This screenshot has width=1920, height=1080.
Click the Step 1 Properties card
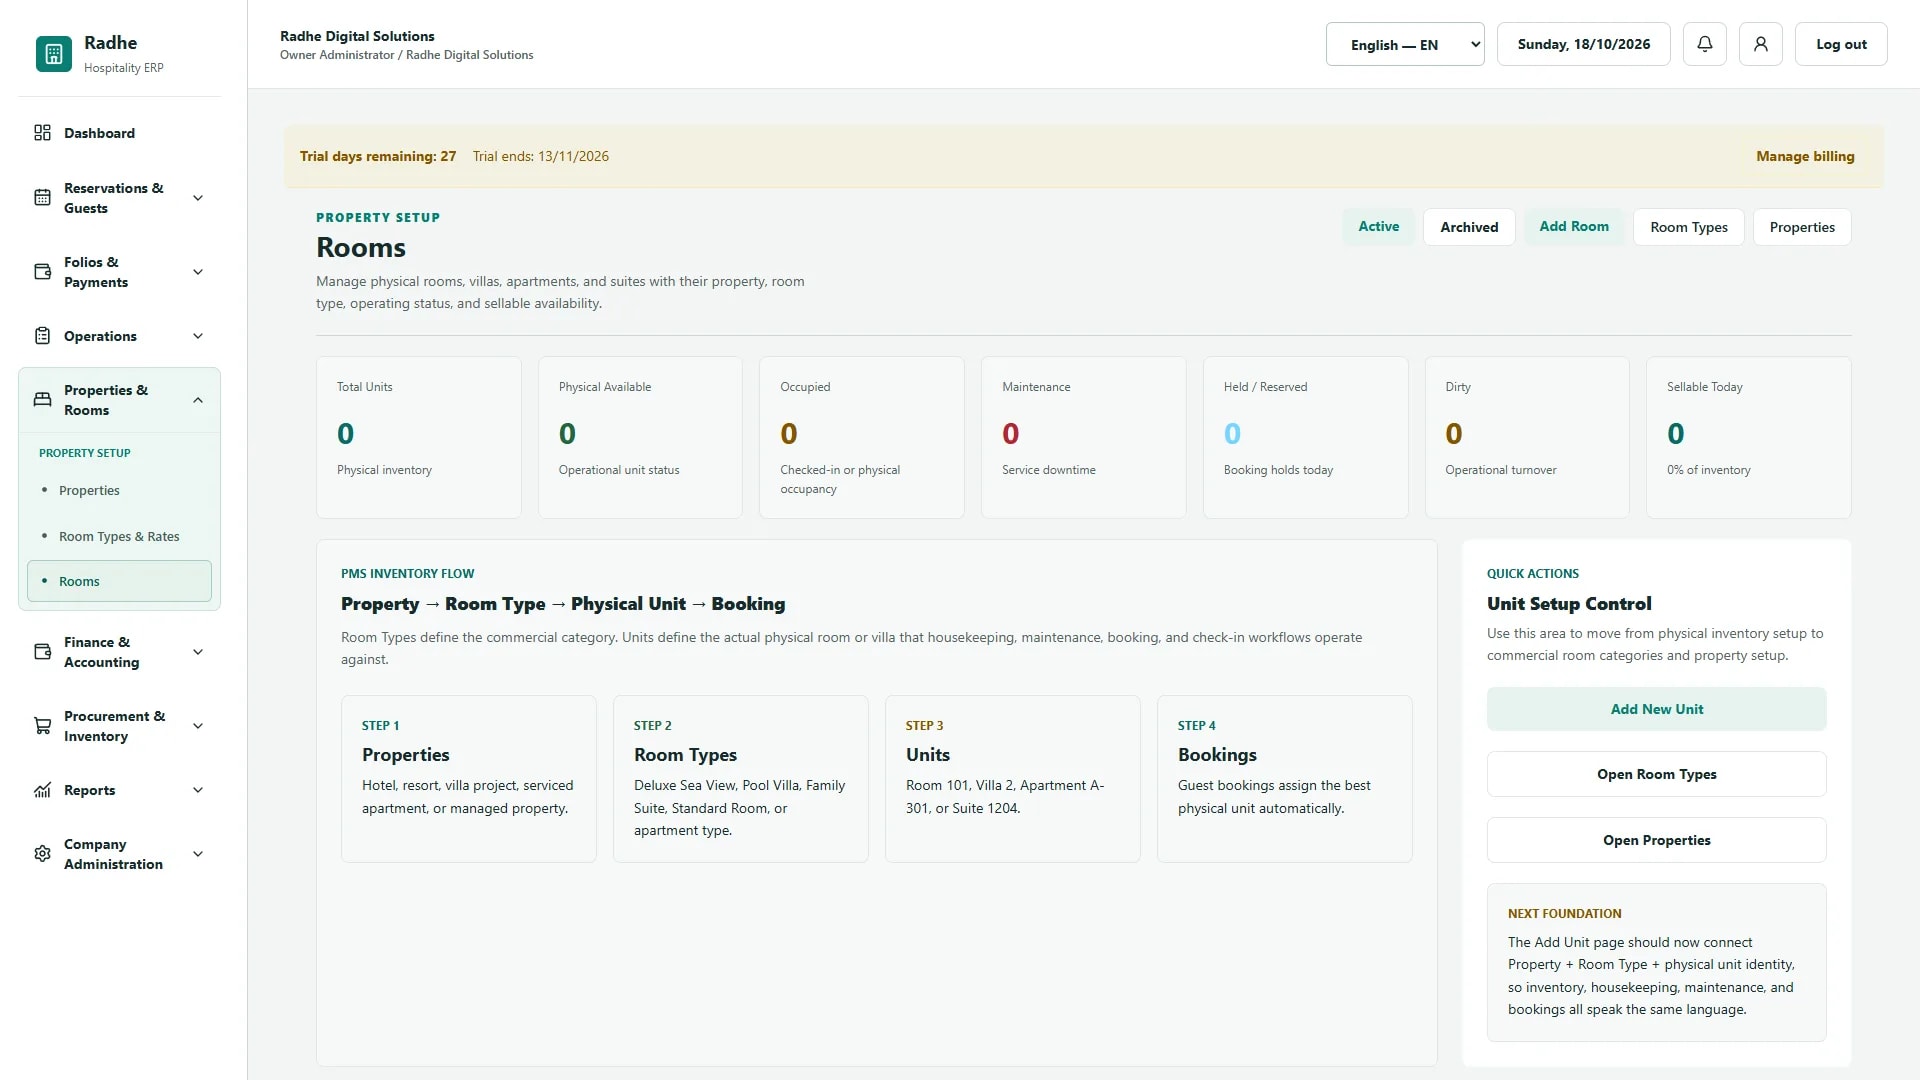(x=468, y=779)
